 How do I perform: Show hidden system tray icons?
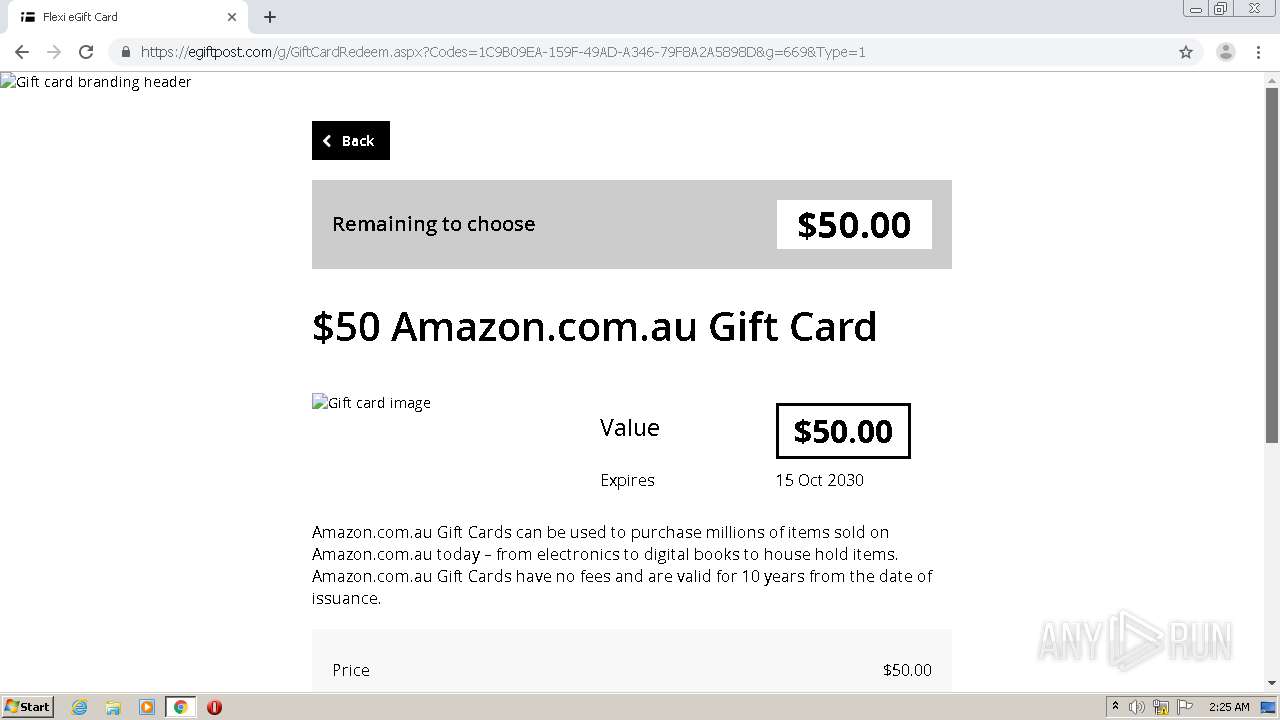1115,707
